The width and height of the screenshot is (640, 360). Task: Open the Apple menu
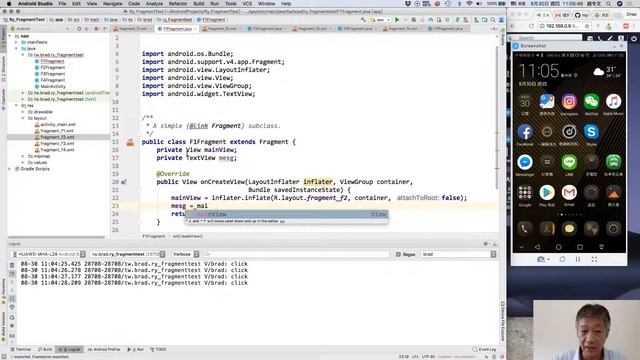point(9,4)
